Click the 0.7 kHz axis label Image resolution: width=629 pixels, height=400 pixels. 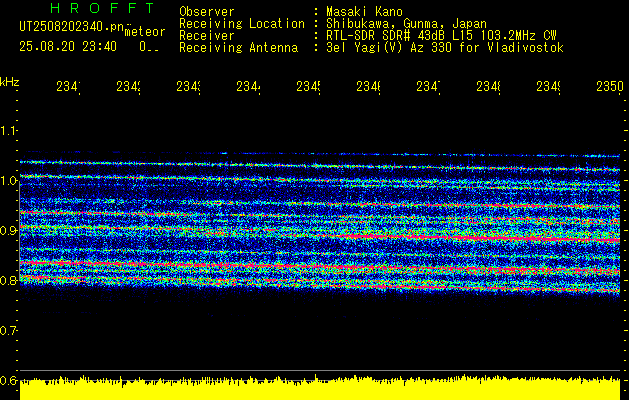click(x=9, y=330)
